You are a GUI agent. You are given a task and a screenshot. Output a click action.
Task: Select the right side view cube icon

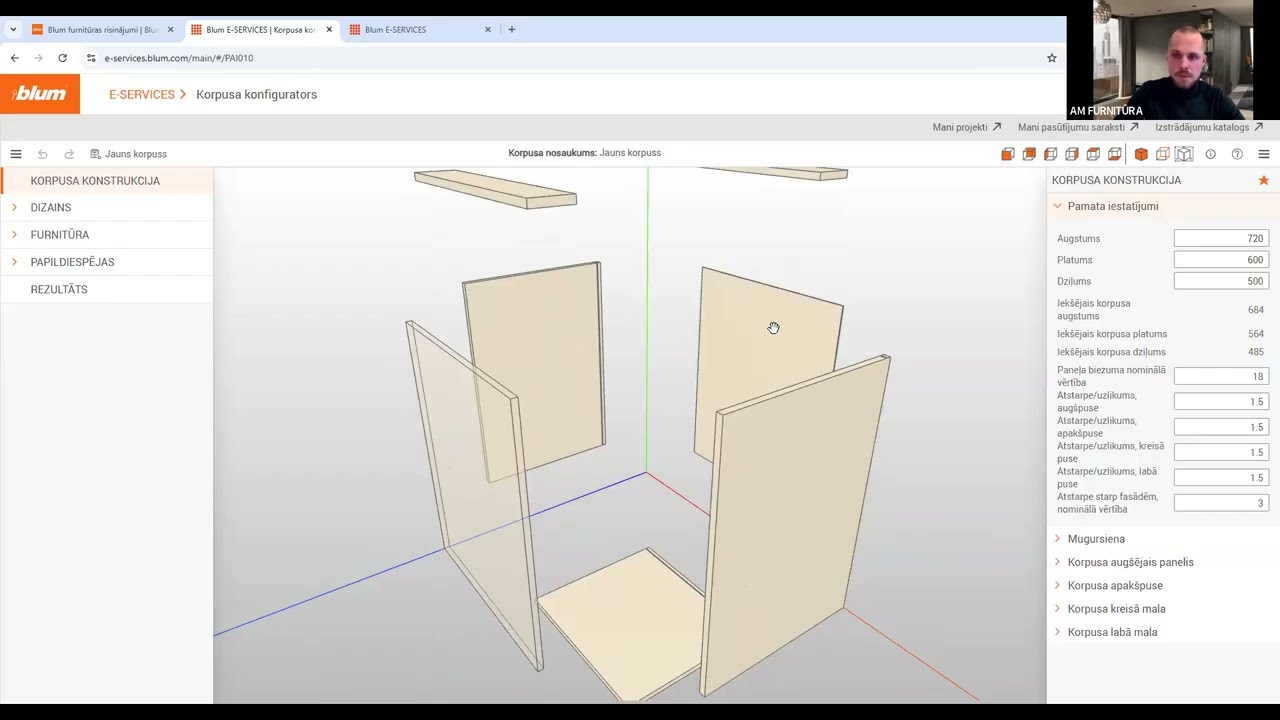[1072, 154]
